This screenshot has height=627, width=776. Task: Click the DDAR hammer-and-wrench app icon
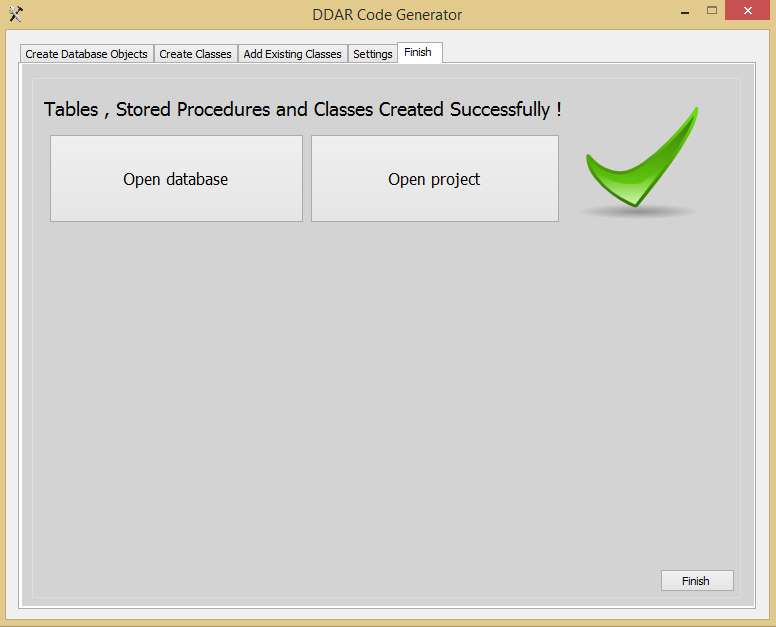(15, 14)
